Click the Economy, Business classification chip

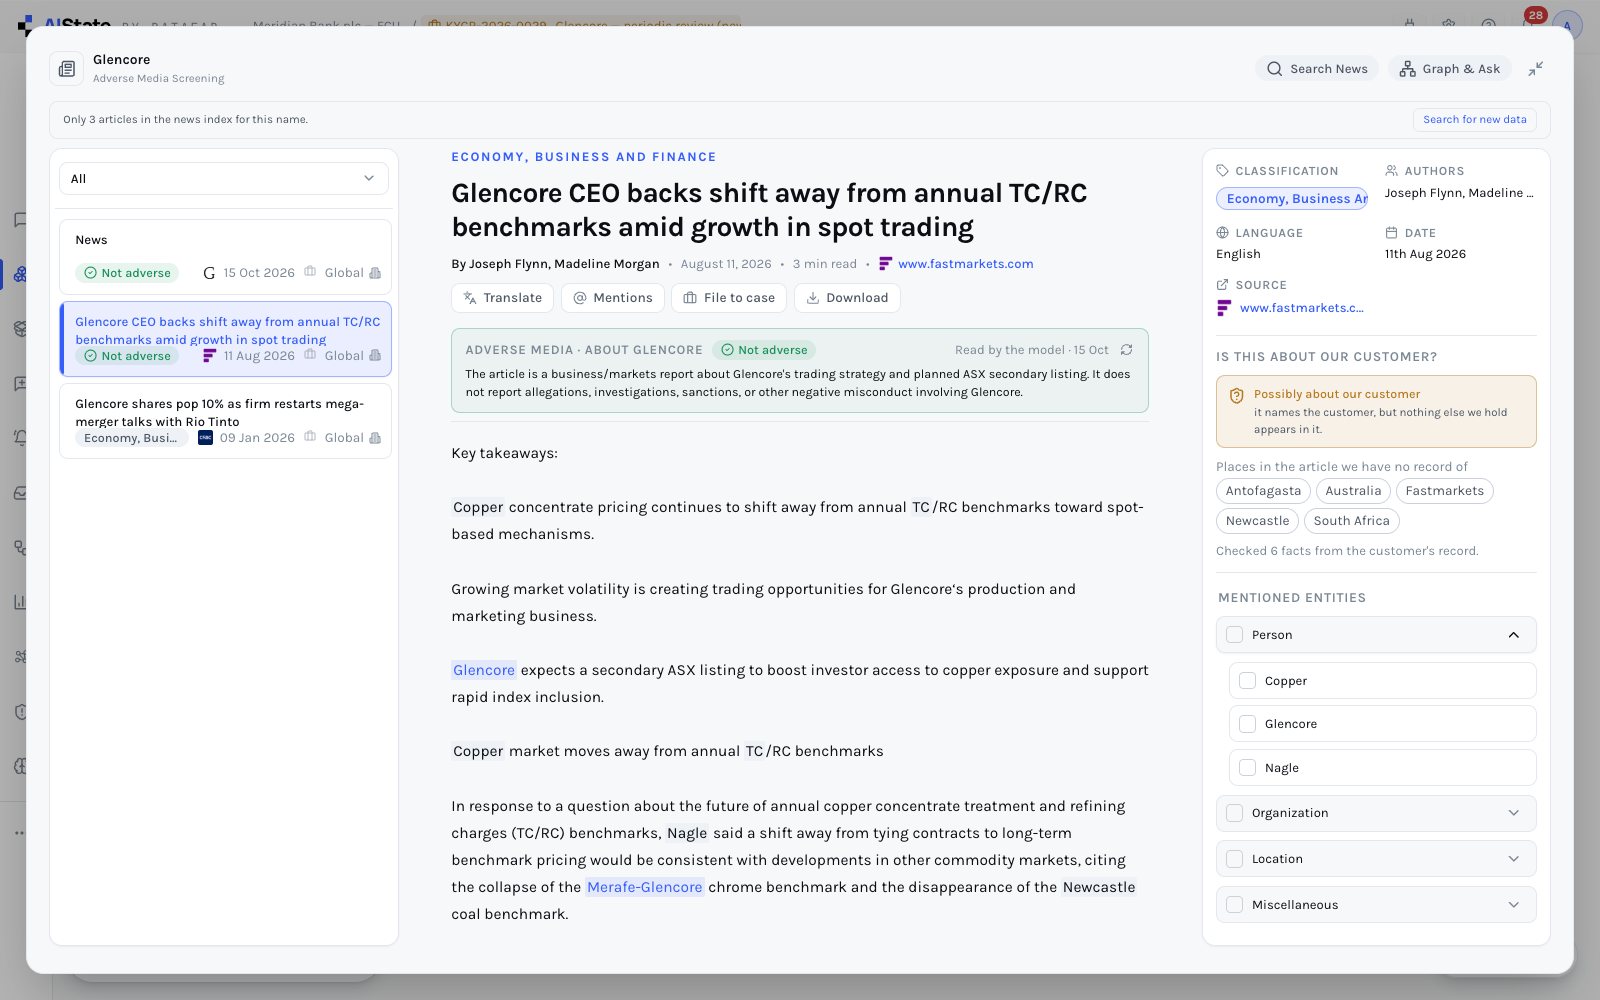pyautogui.click(x=1292, y=199)
